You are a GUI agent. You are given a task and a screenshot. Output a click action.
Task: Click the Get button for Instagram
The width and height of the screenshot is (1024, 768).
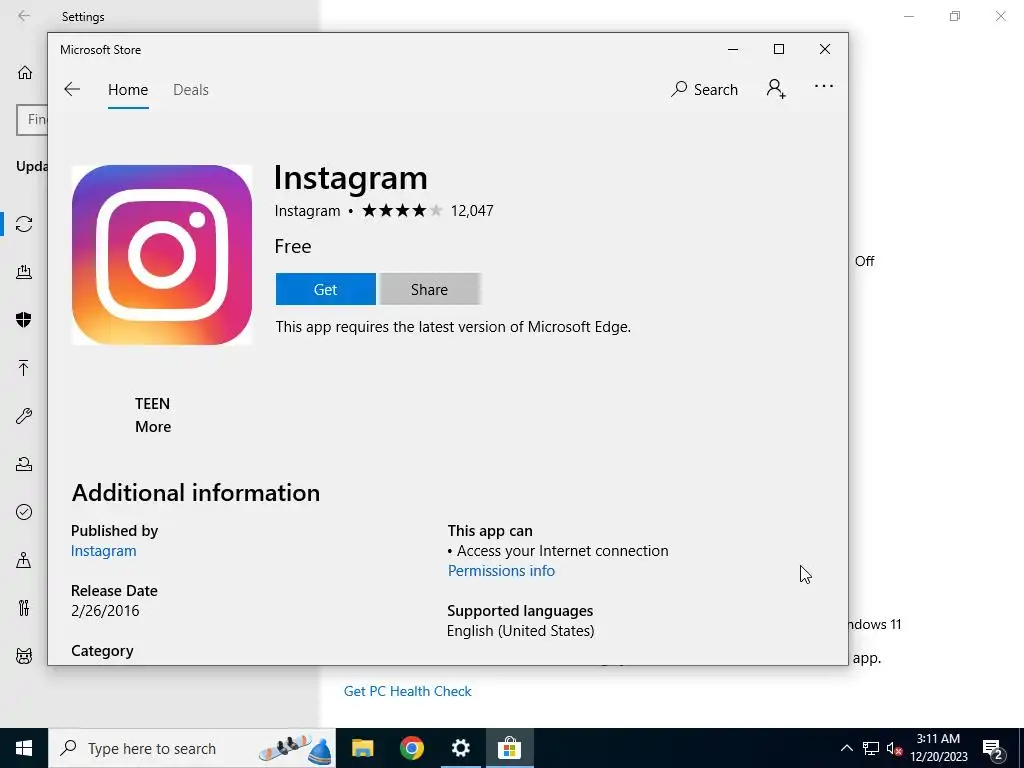point(325,289)
